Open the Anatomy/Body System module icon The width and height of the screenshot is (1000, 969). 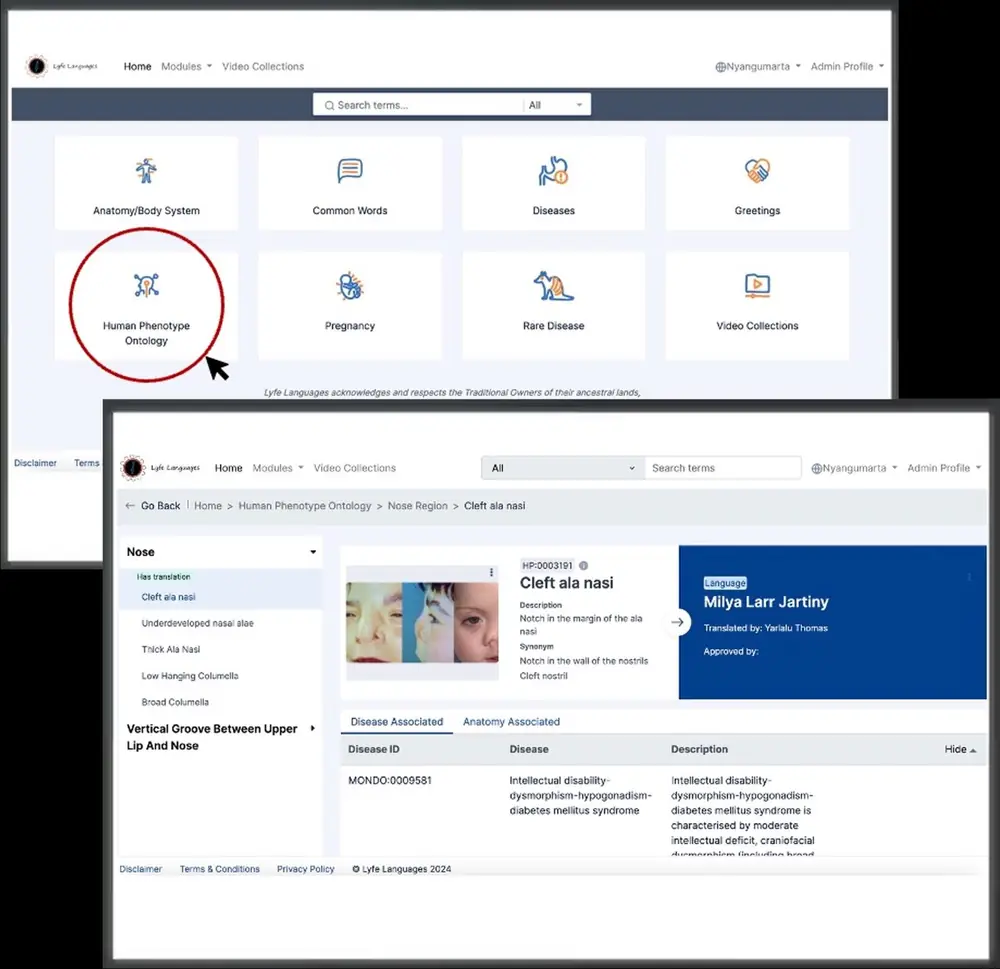tap(146, 171)
